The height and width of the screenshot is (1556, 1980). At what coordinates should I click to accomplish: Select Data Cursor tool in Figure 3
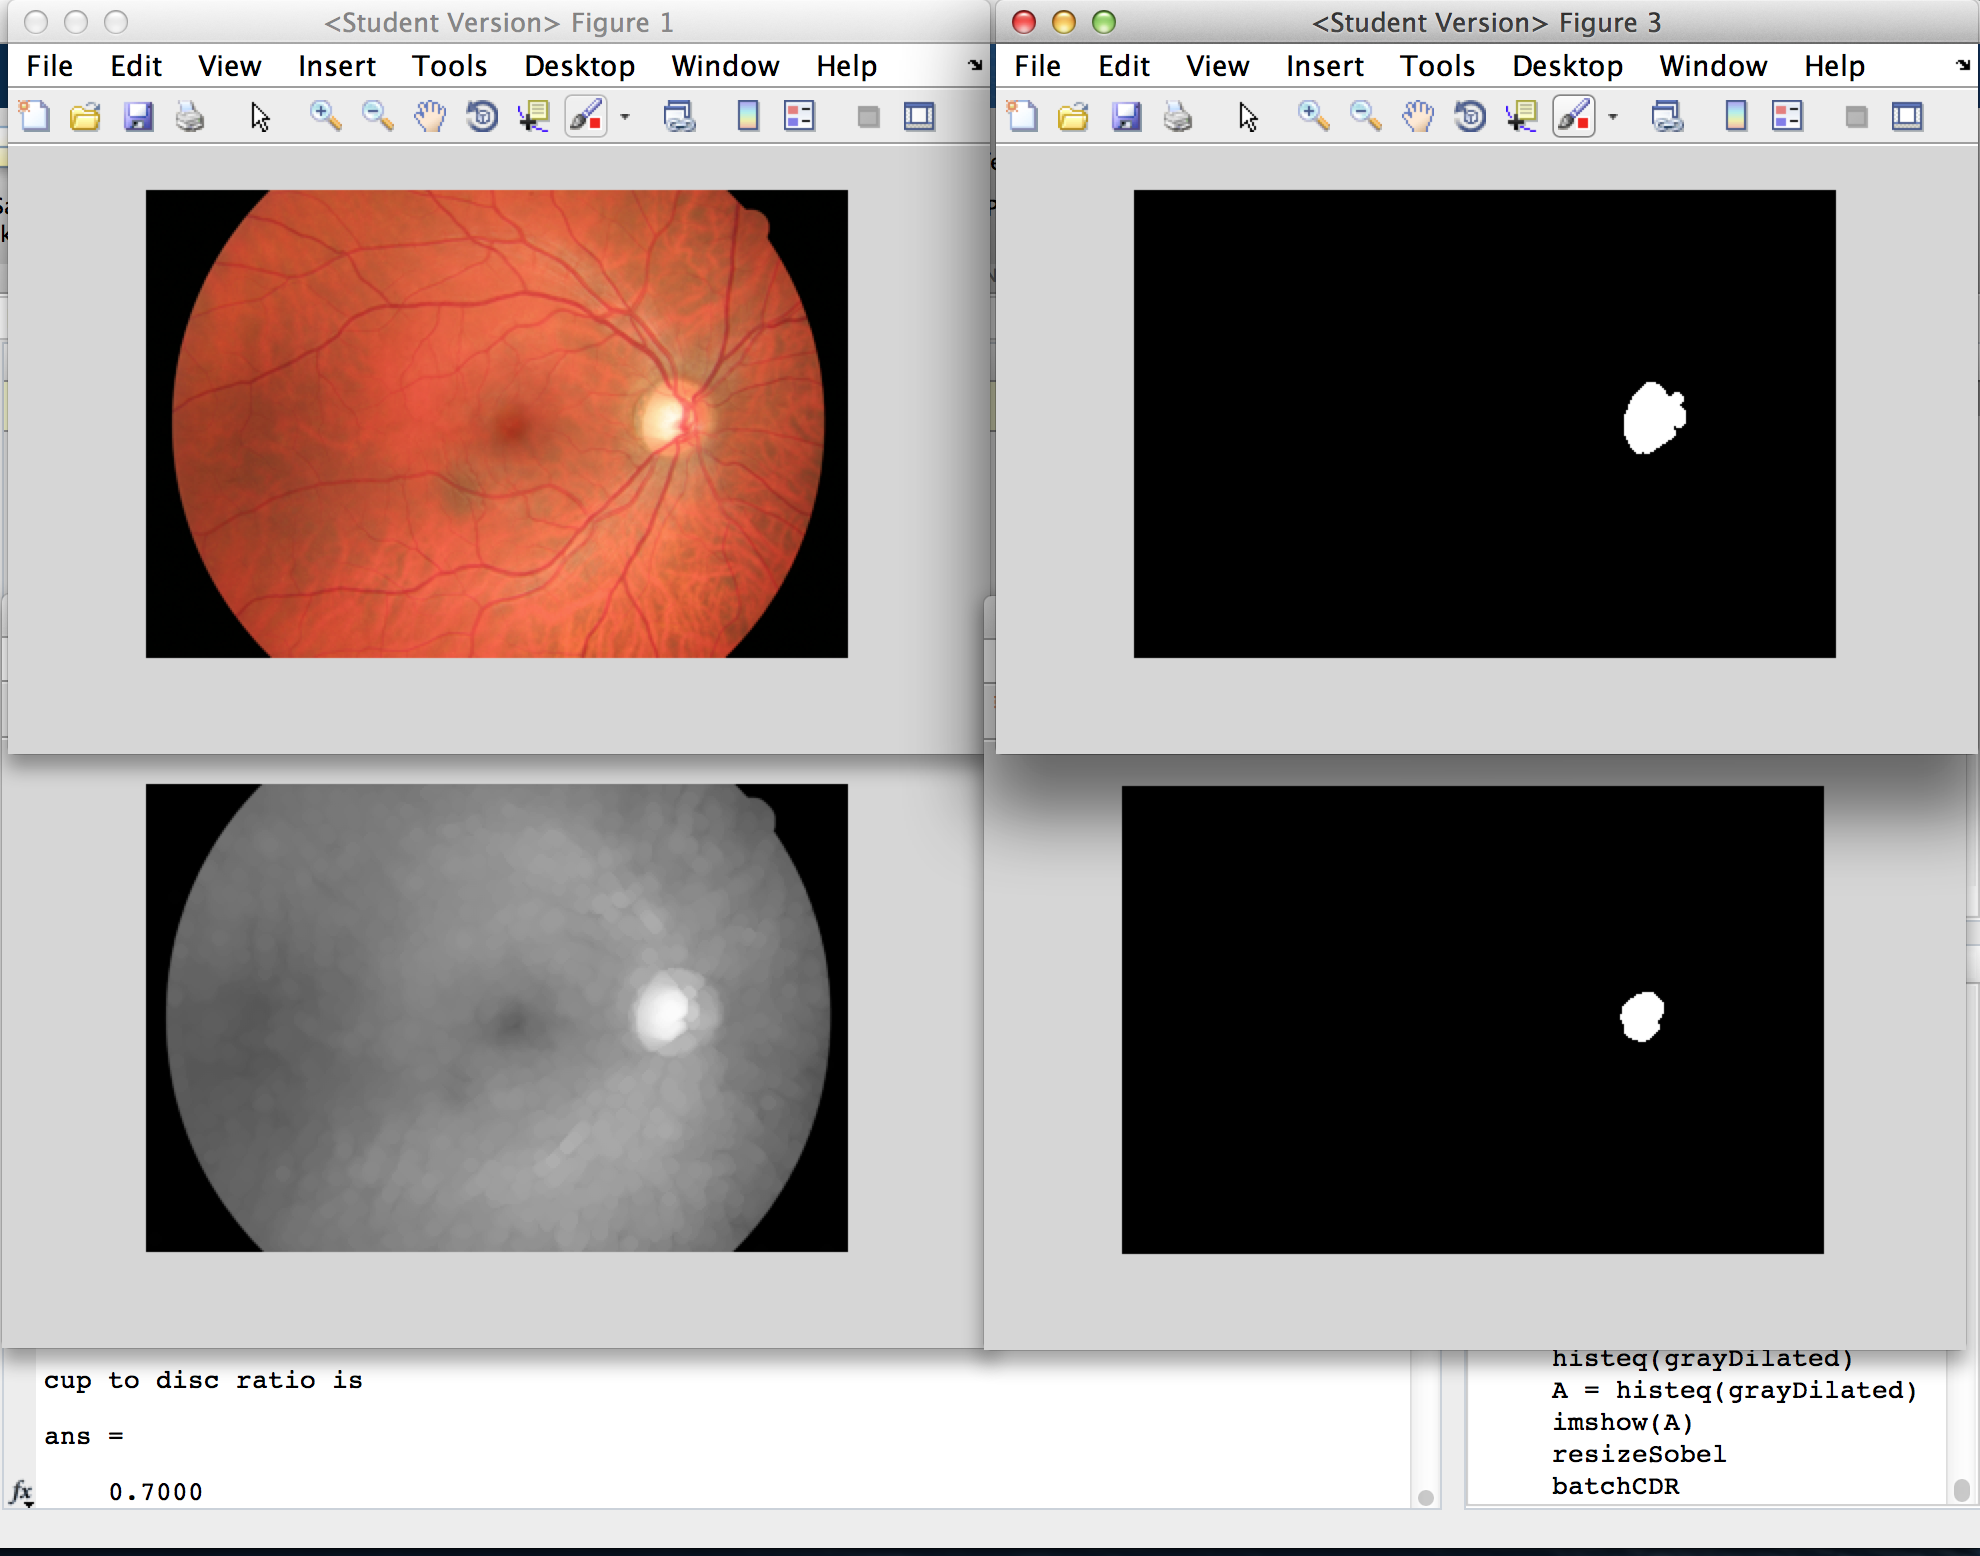[1521, 117]
